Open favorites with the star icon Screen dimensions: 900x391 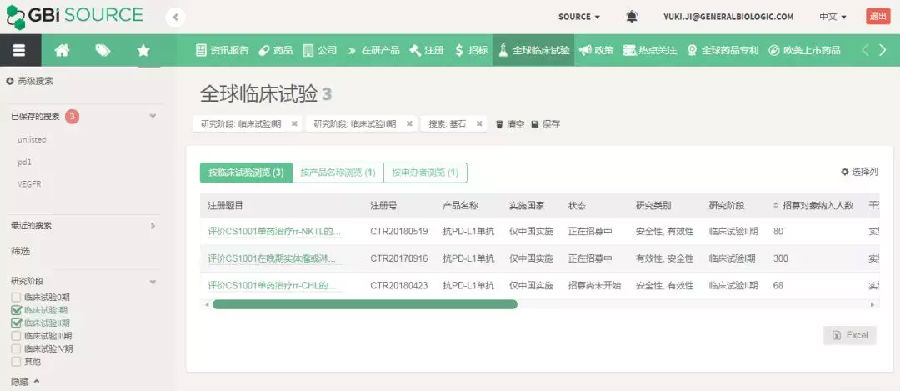pyautogui.click(x=143, y=51)
